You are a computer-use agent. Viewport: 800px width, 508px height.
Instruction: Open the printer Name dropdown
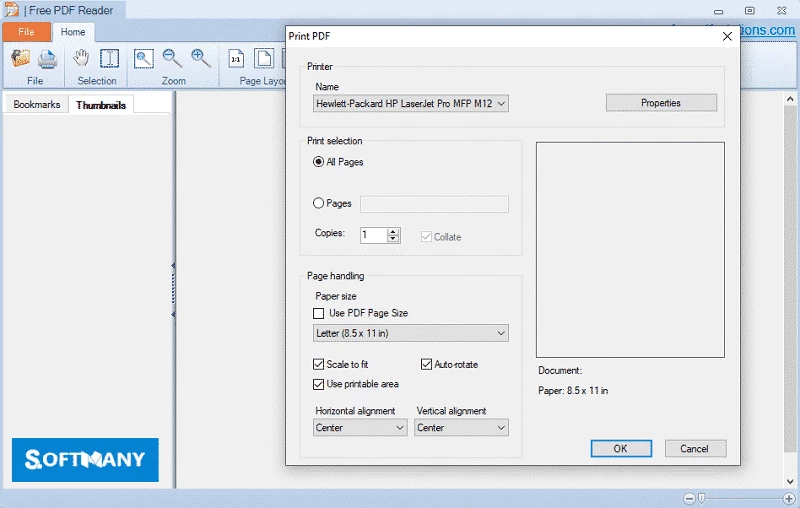tap(411, 103)
